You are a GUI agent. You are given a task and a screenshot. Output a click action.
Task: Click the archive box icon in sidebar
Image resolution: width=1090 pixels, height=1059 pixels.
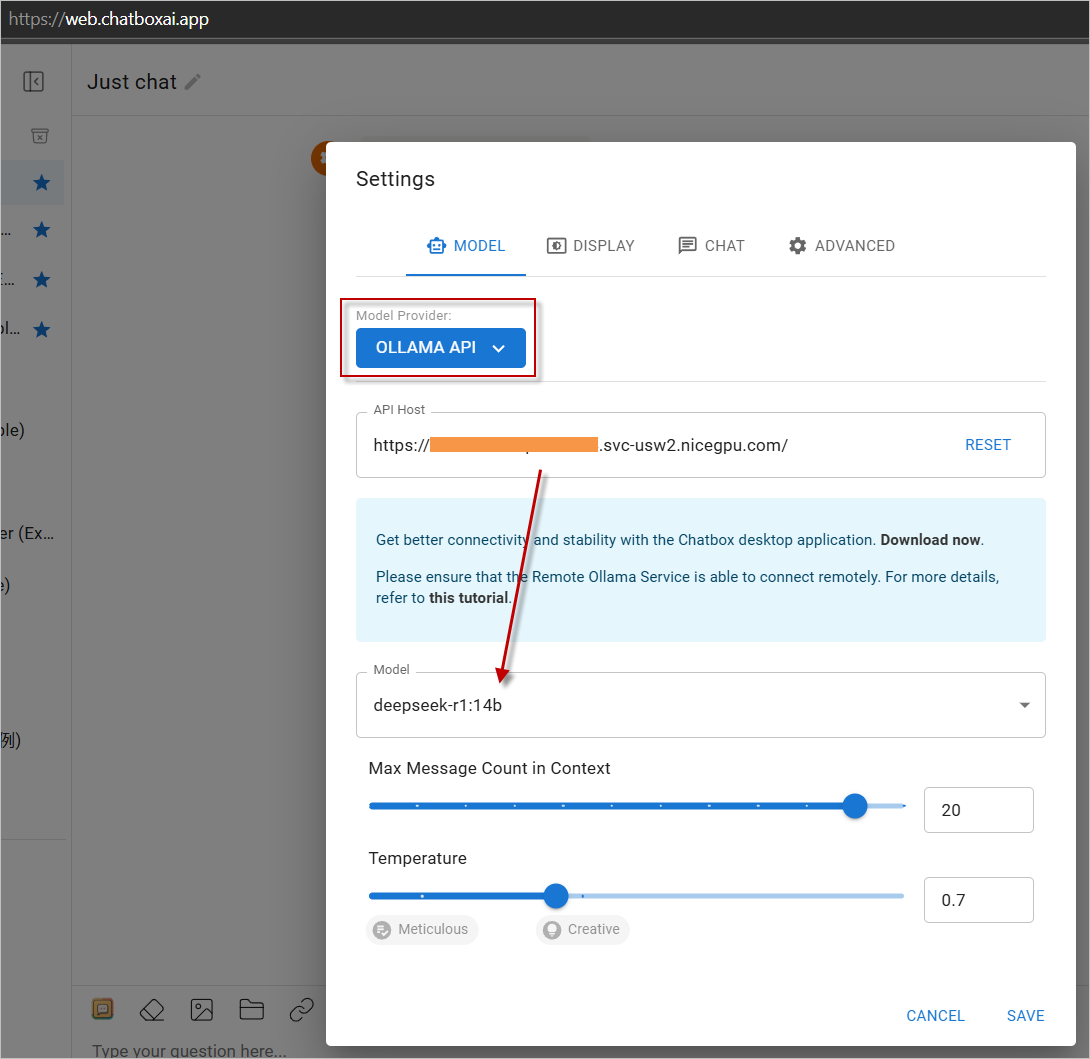[39, 136]
